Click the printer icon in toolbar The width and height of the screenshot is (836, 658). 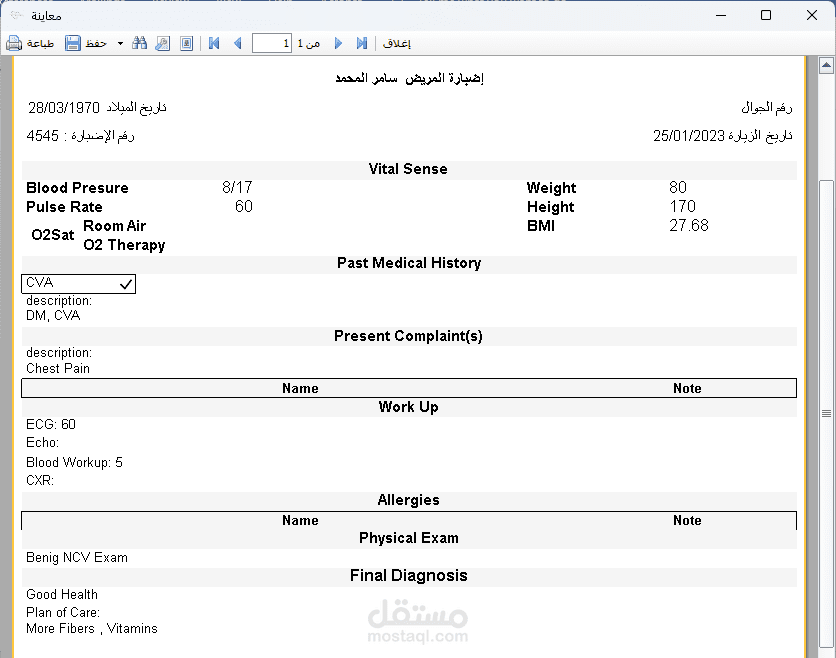point(14,43)
